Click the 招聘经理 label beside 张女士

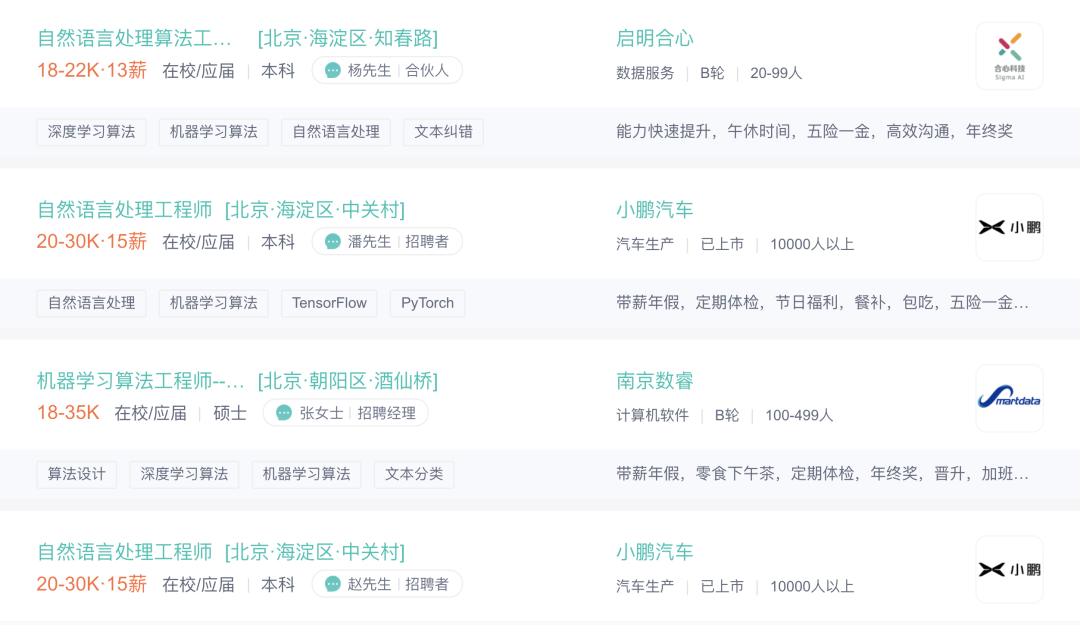click(386, 413)
